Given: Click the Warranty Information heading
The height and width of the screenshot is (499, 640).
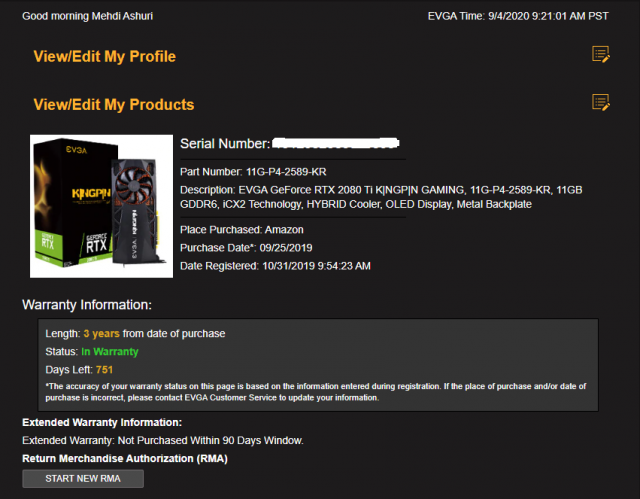Looking at the screenshot, I should click(87, 305).
